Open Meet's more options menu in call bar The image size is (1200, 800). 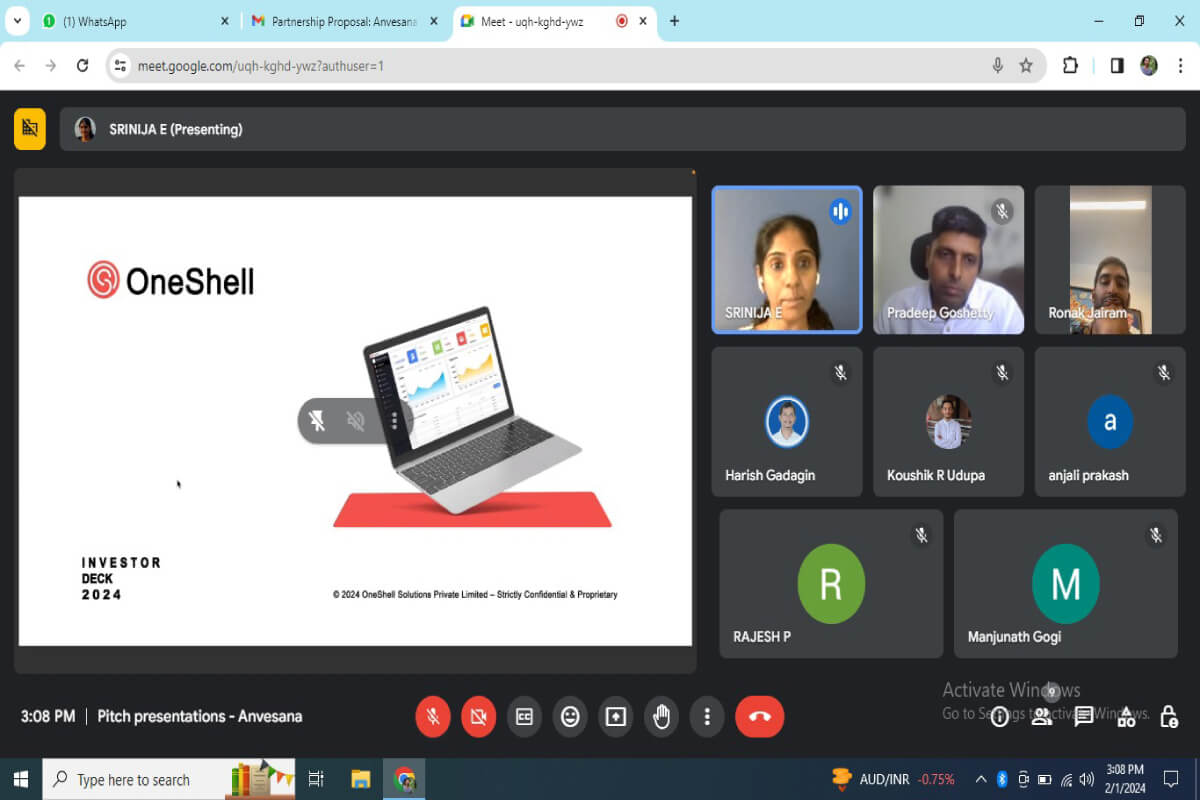(707, 717)
